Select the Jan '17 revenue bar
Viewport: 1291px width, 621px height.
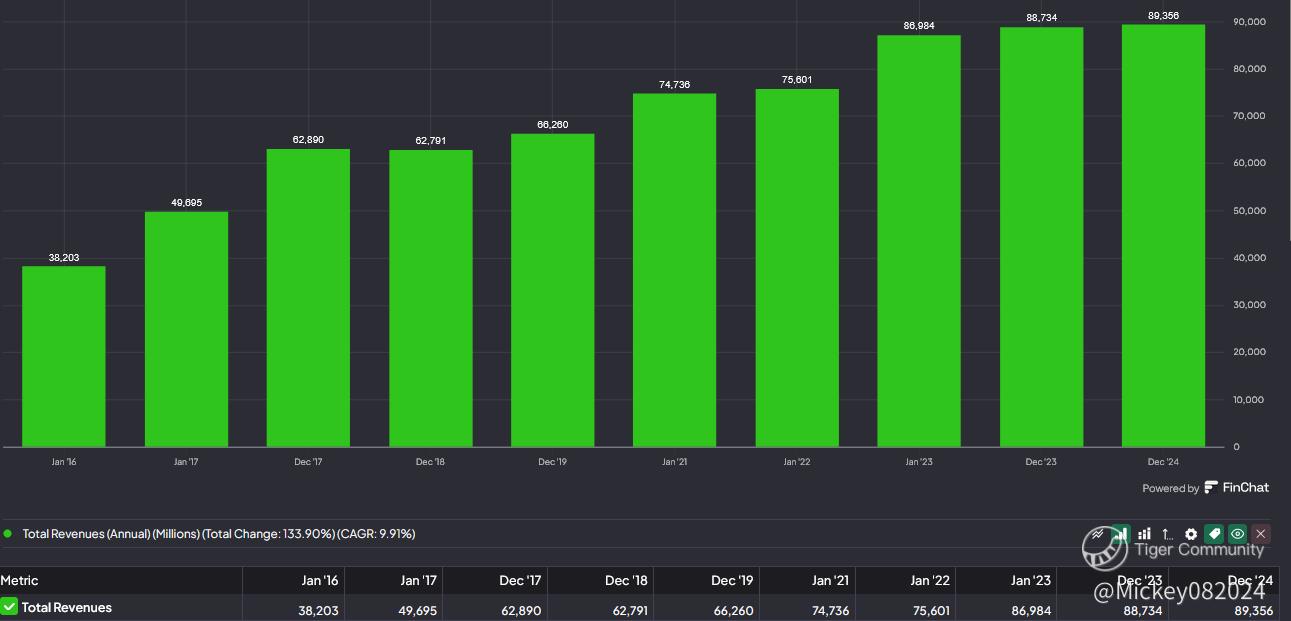(x=186, y=329)
